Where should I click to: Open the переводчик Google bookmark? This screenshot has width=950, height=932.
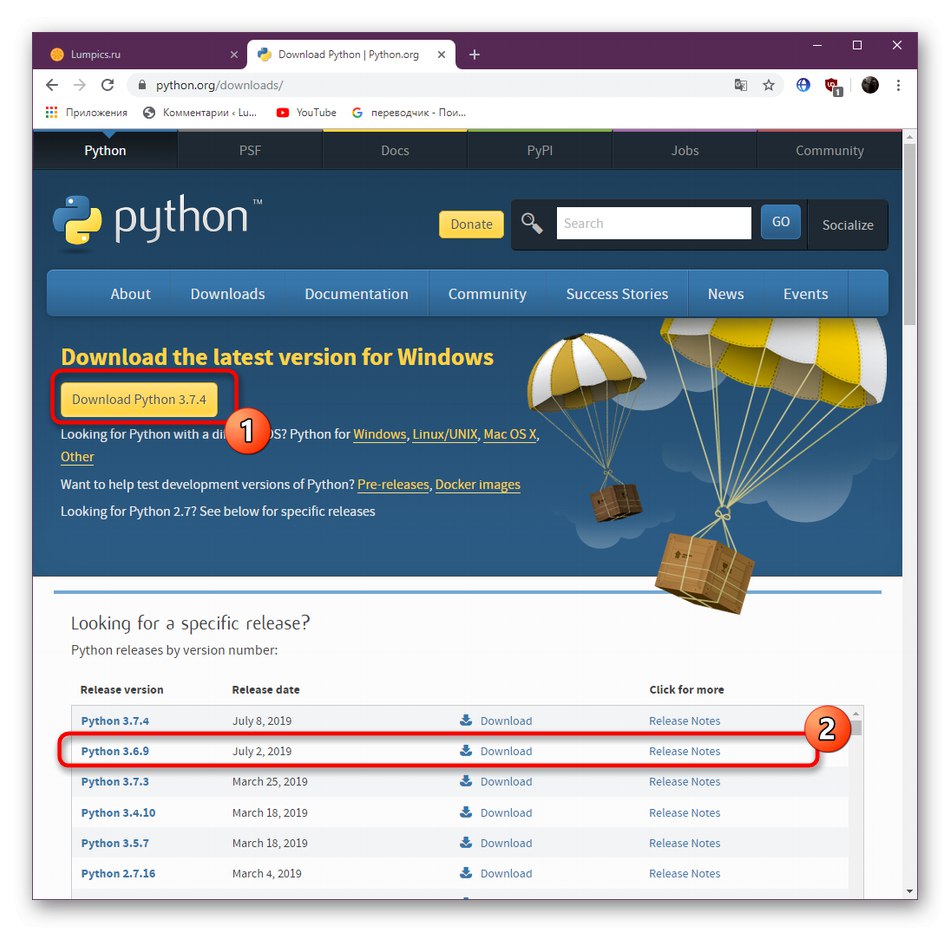click(x=409, y=113)
